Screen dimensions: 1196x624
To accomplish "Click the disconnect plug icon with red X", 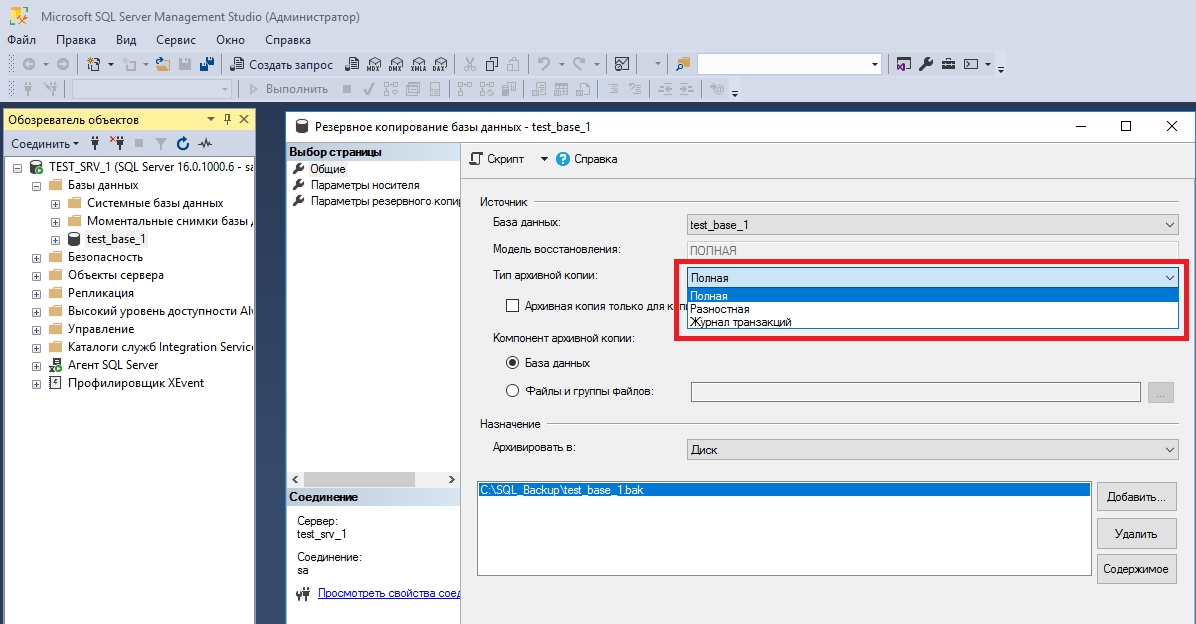I will (116, 144).
